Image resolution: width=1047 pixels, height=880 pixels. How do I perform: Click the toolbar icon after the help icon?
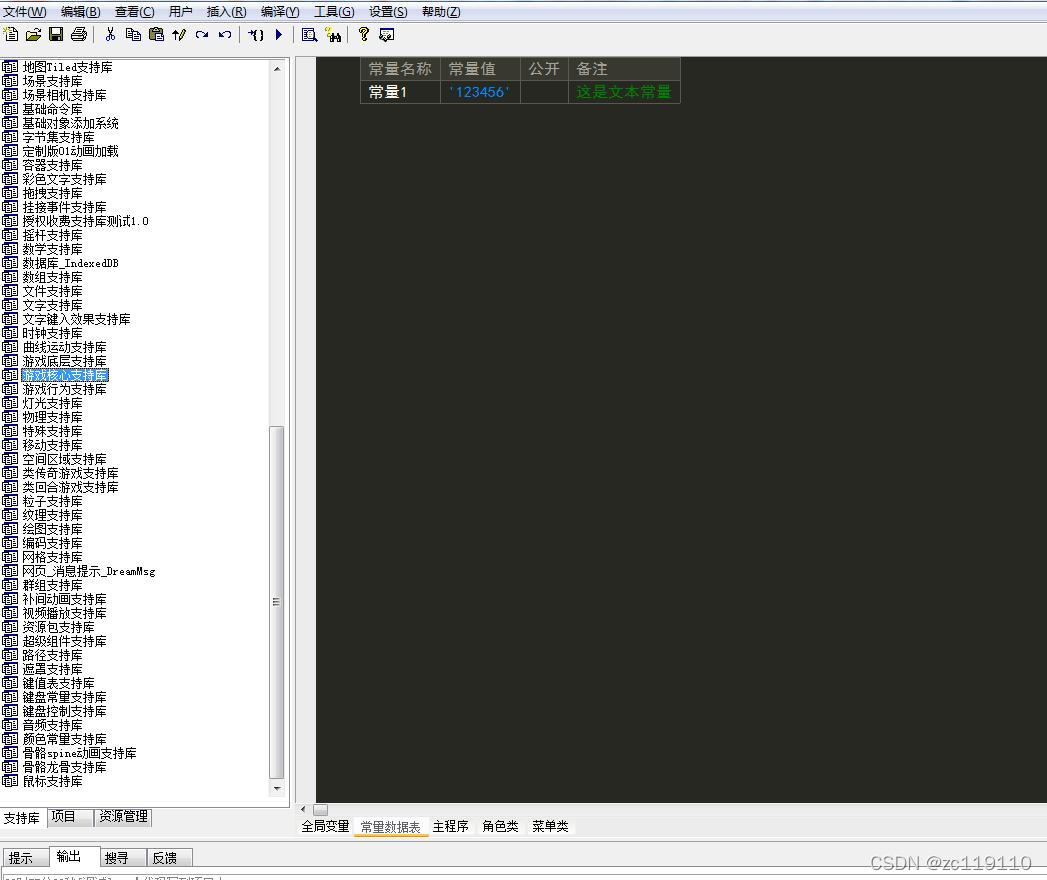click(x=386, y=35)
